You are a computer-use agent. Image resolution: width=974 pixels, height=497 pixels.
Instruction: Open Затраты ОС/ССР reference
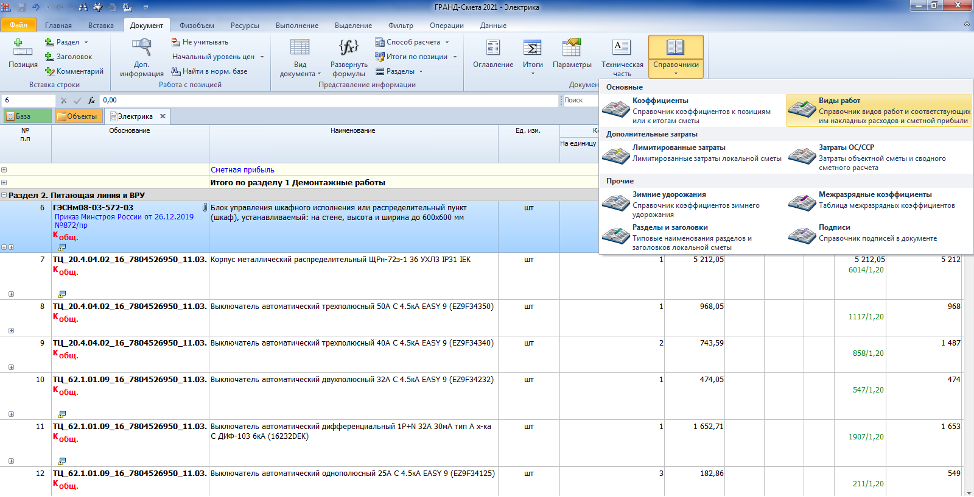click(878, 157)
